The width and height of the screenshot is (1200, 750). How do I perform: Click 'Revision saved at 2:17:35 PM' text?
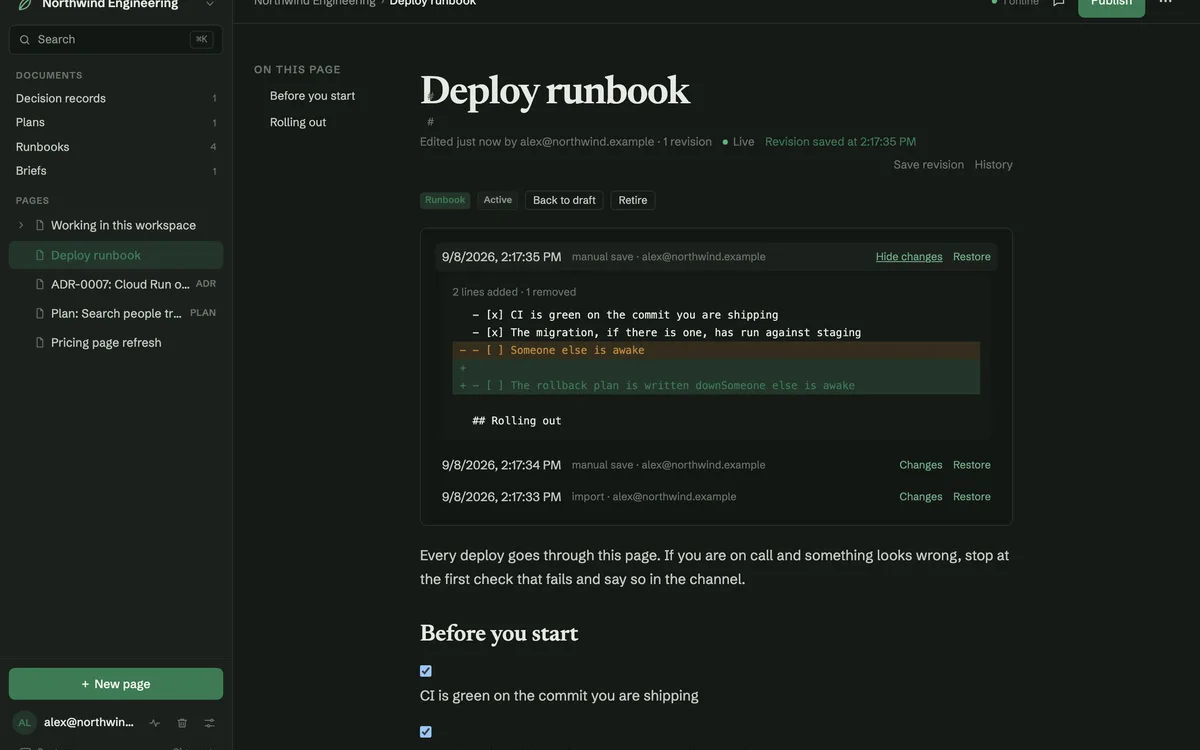pyautogui.click(x=841, y=142)
